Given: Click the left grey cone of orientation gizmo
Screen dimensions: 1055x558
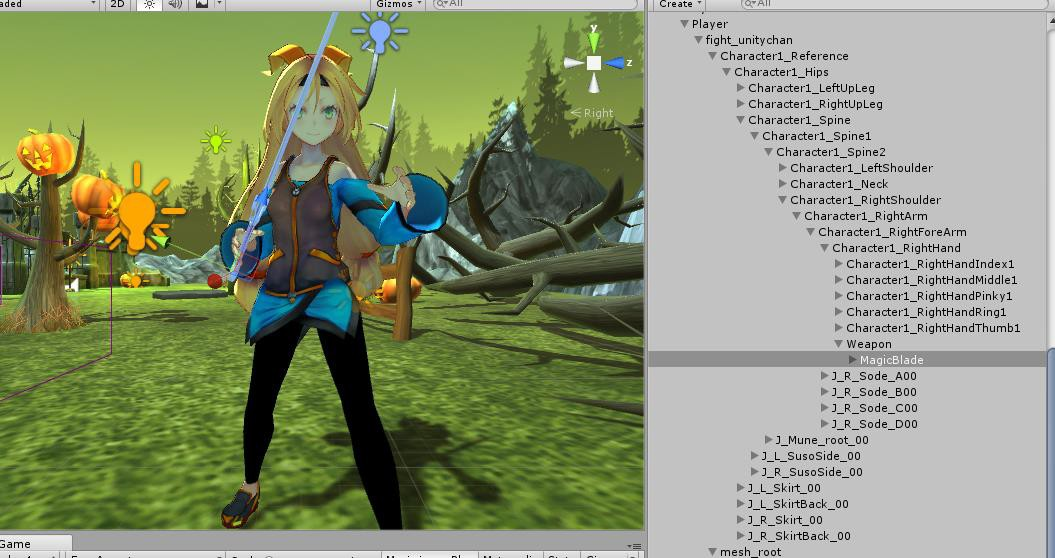Looking at the screenshot, I should pos(573,63).
